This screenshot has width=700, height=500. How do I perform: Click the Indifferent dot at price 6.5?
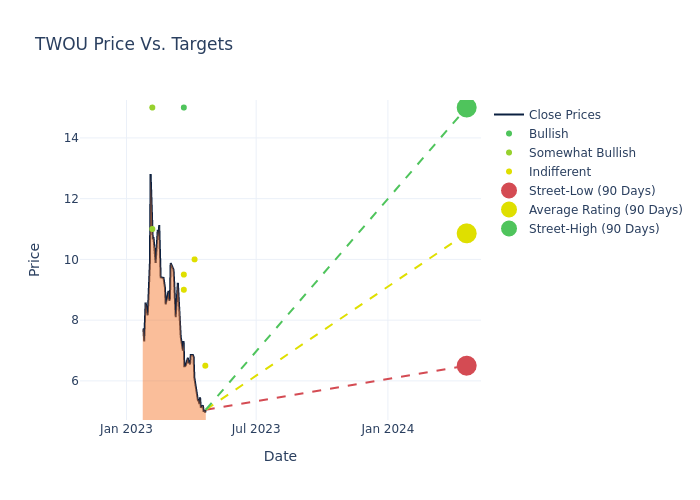[x=205, y=366]
